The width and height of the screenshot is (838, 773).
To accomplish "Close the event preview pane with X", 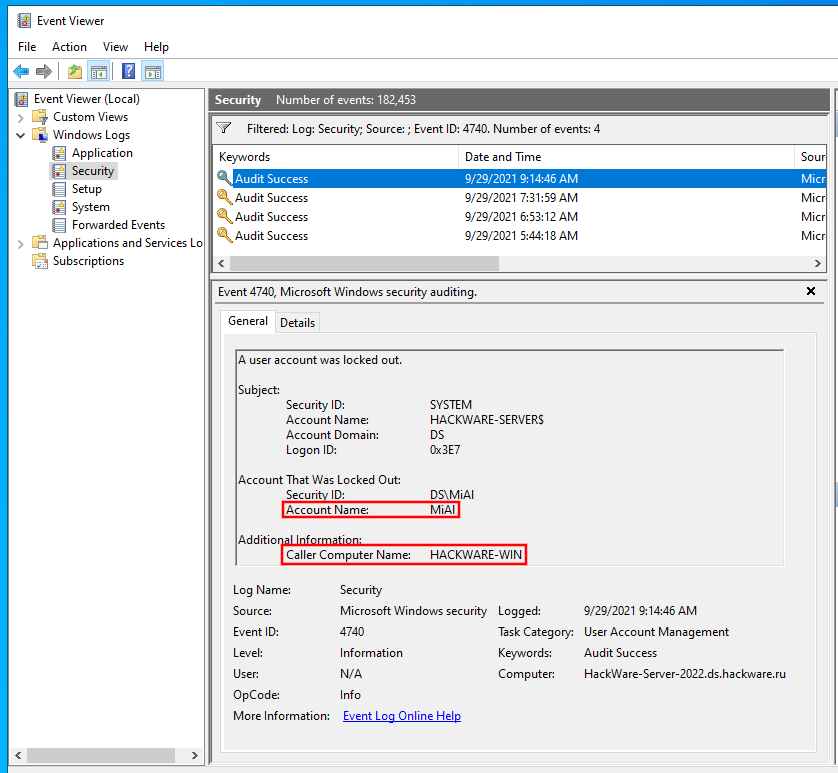I will point(811,291).
